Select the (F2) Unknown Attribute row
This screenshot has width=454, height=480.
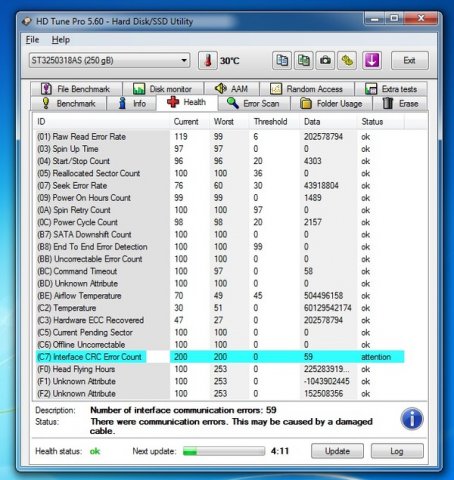coord(220,394)
